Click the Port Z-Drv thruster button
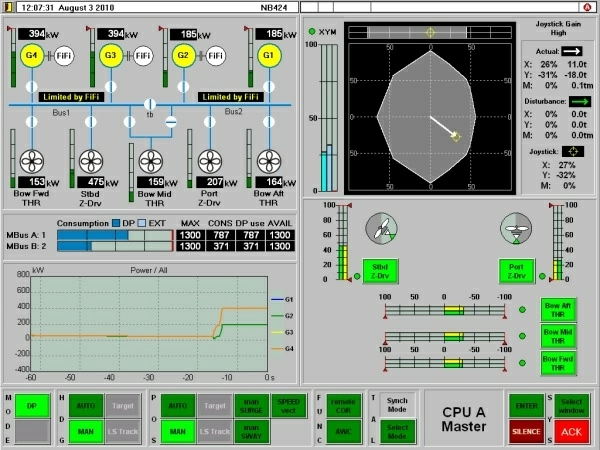 518,270
